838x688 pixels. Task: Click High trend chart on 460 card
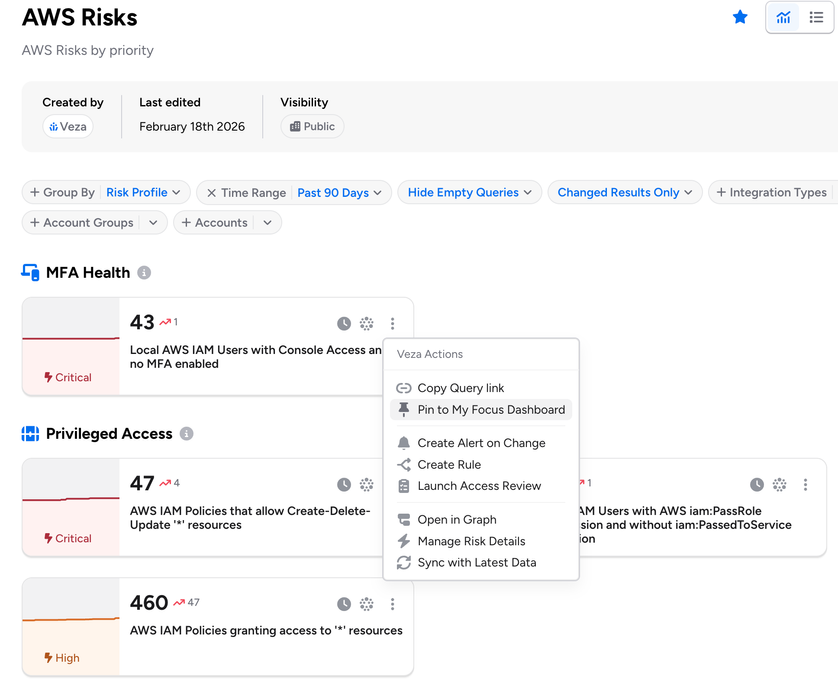pos(71,627)
